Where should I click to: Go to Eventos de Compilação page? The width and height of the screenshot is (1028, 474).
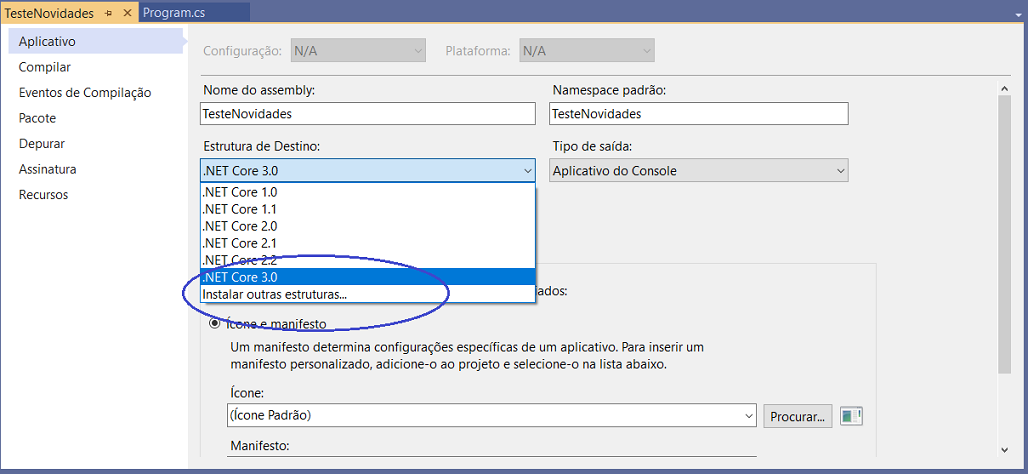85,92
